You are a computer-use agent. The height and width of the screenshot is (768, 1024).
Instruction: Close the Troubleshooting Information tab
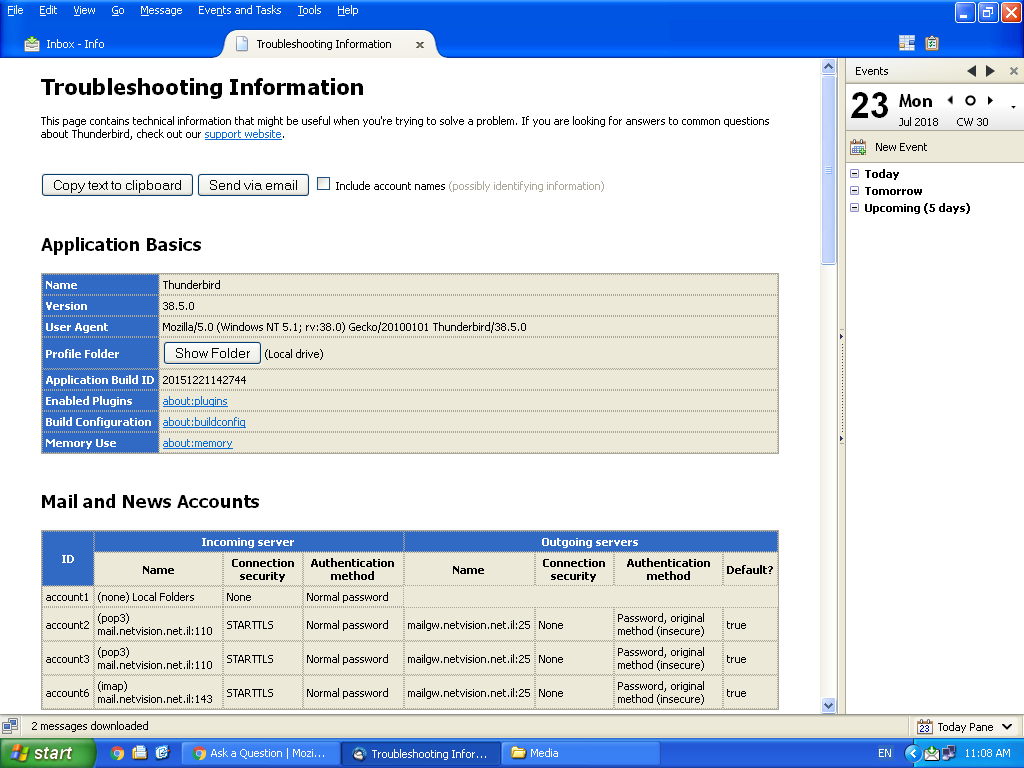point(420,44)
